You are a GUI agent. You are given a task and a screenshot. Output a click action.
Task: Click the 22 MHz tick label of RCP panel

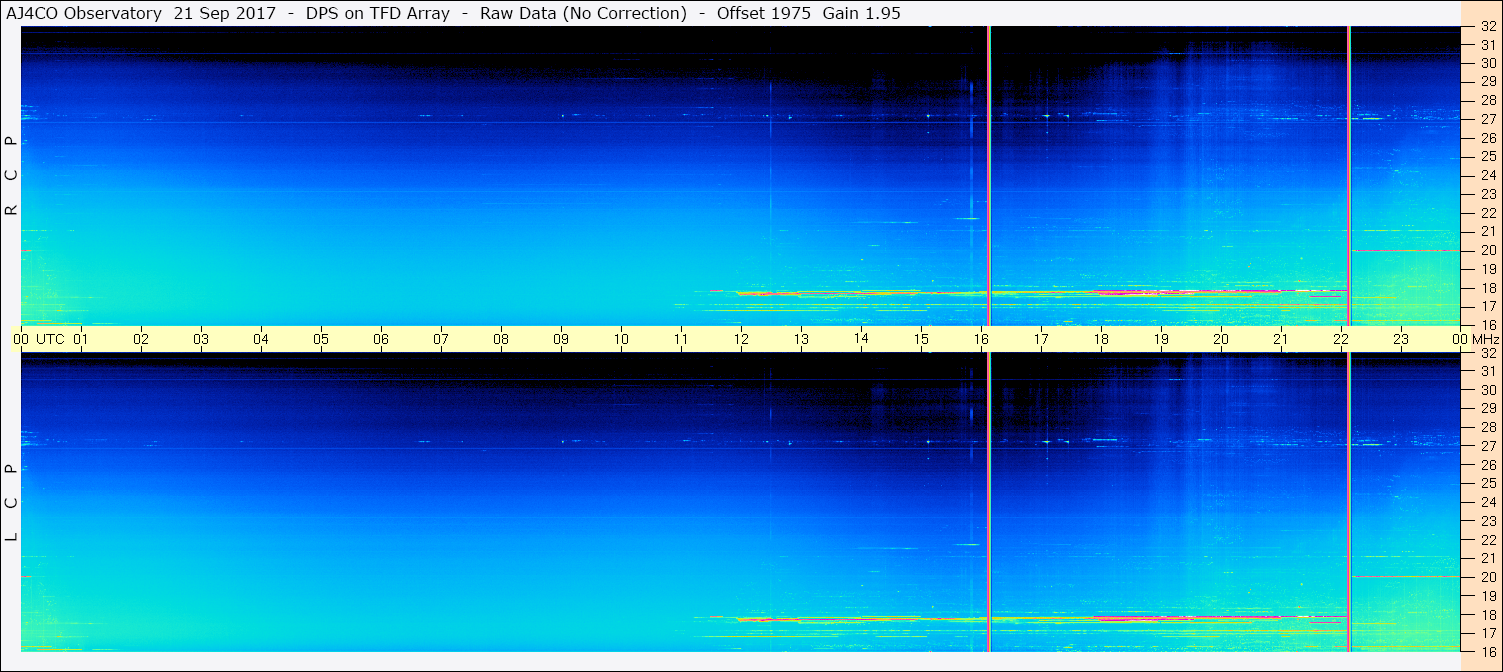pyautogui.click(x=1488, y=213)
